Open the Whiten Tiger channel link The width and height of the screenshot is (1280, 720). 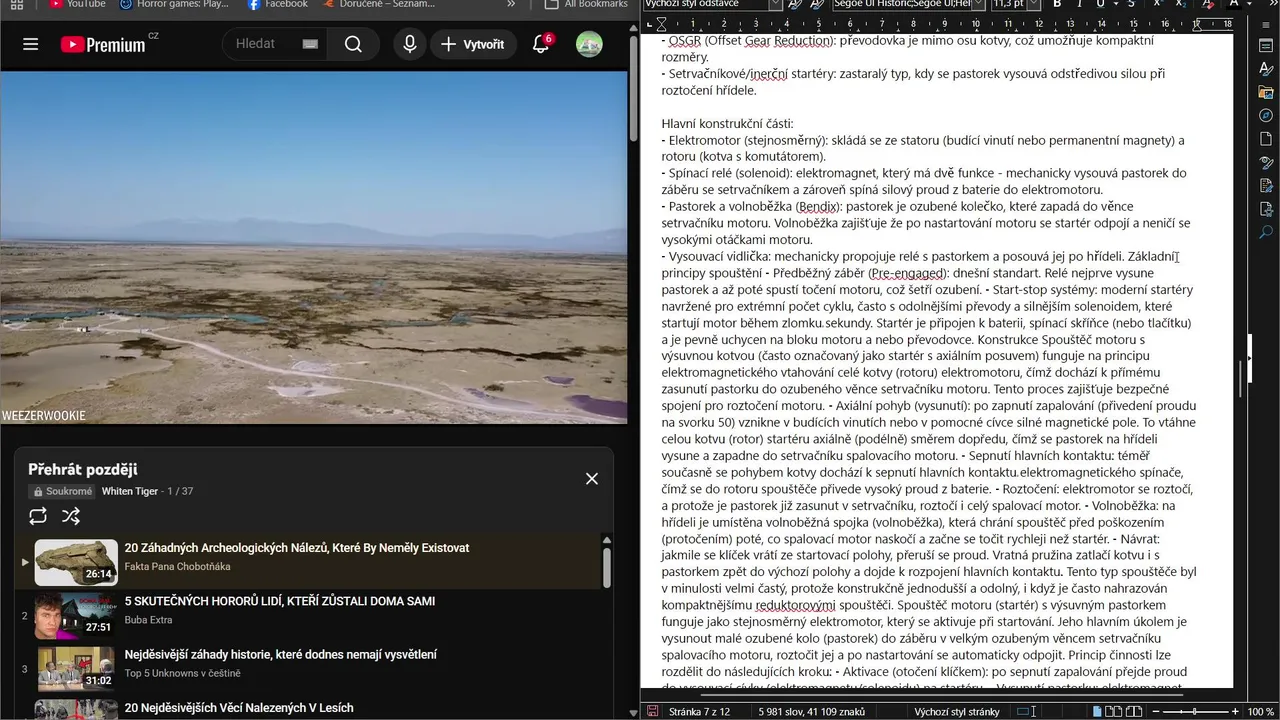[130, 492]
